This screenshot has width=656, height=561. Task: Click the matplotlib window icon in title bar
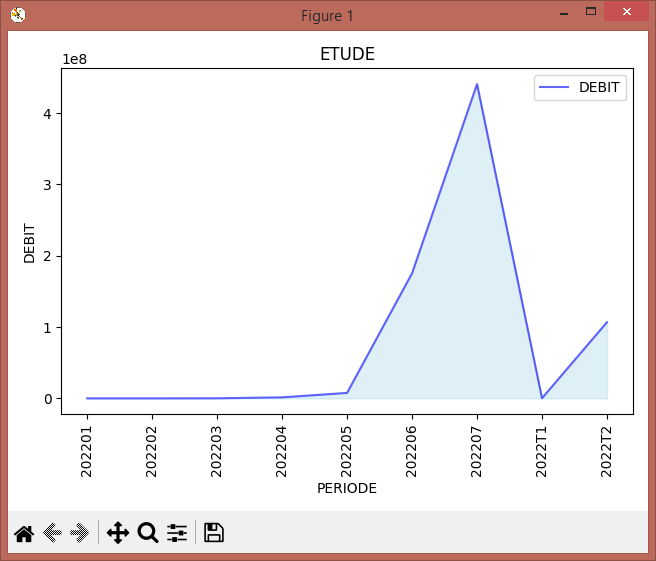(18, 15)
